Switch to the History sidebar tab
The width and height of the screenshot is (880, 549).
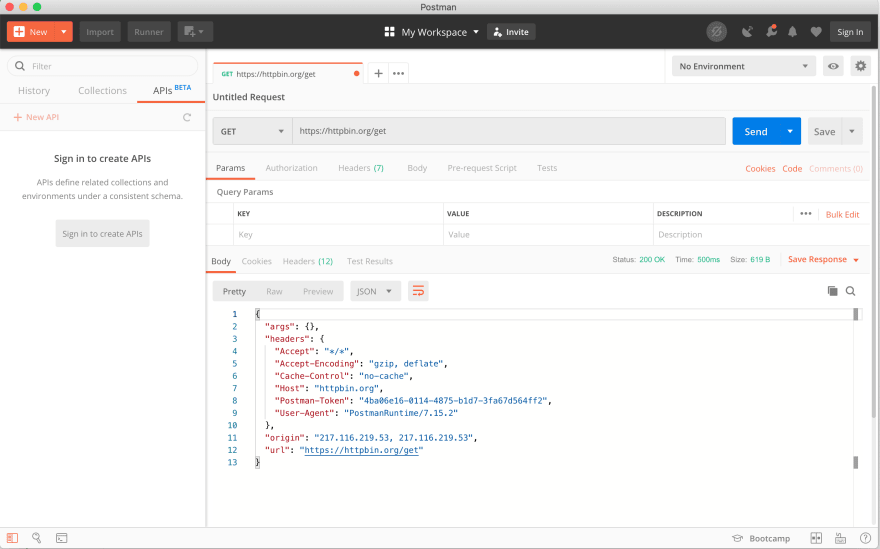pos(34,90)
